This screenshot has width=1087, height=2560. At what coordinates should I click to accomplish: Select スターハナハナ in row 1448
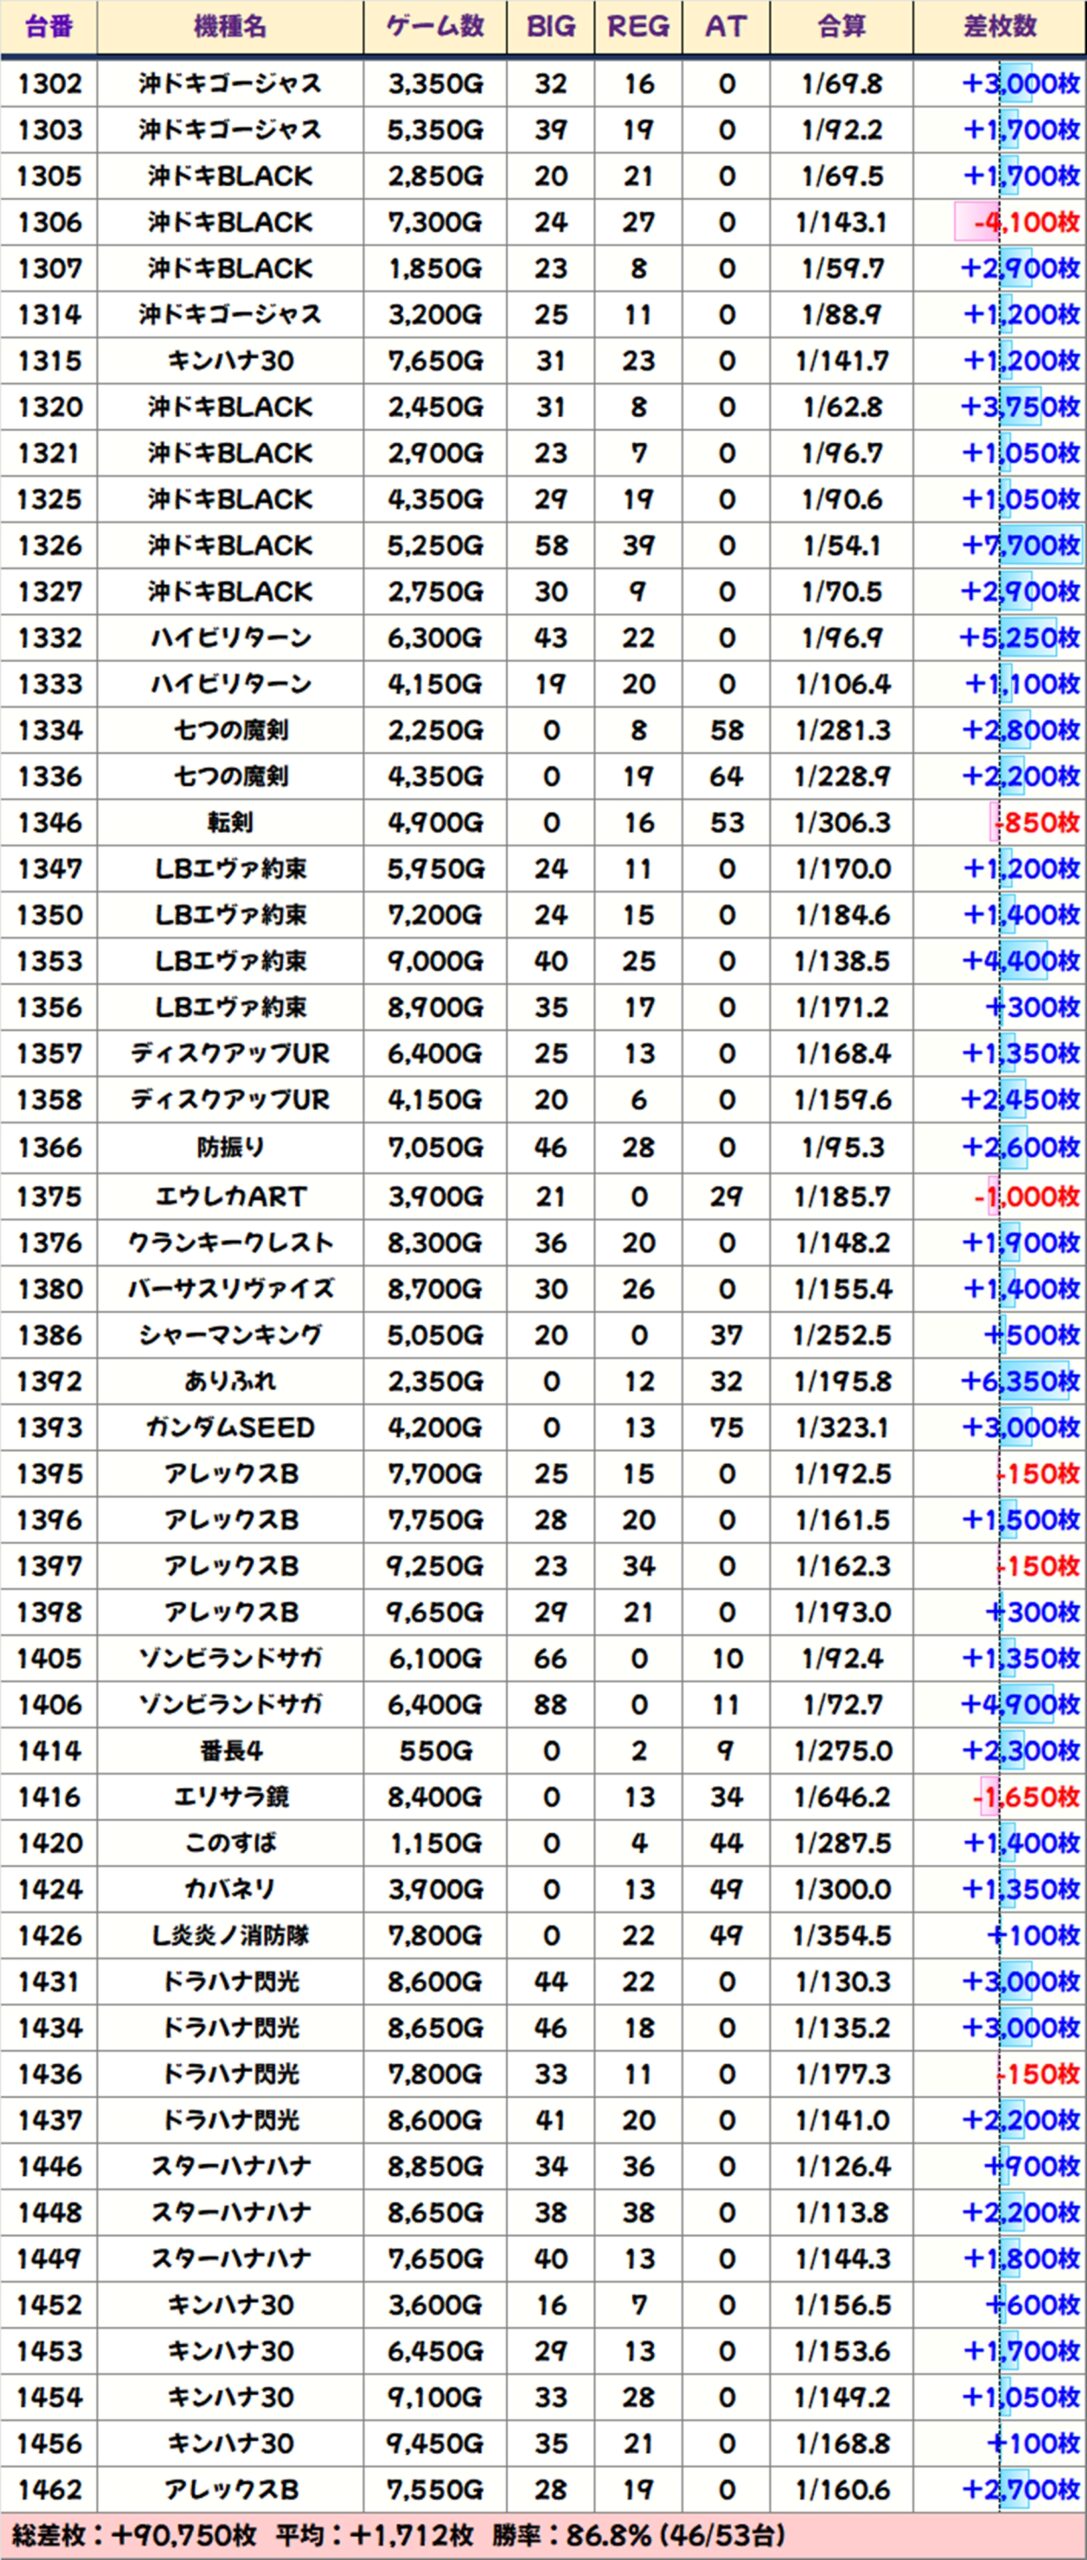coord(230,2212)
